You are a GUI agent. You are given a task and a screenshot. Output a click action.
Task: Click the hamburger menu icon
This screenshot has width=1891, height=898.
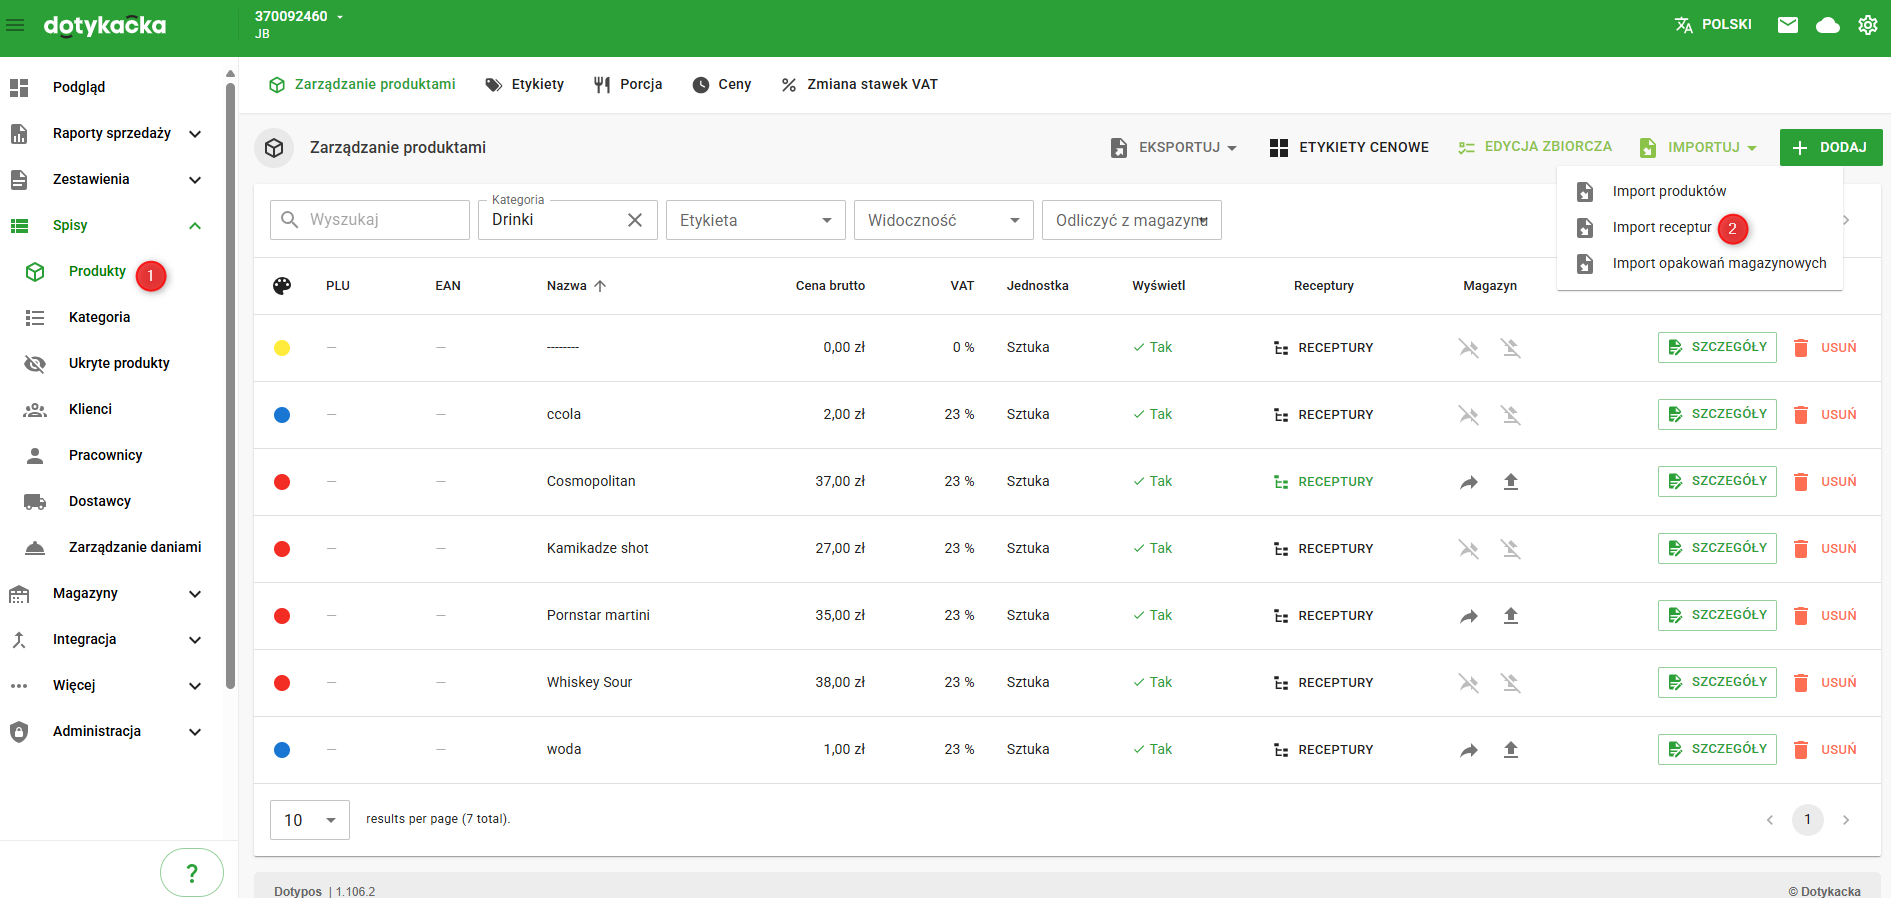pyautogui.click(x=16, y=25)
